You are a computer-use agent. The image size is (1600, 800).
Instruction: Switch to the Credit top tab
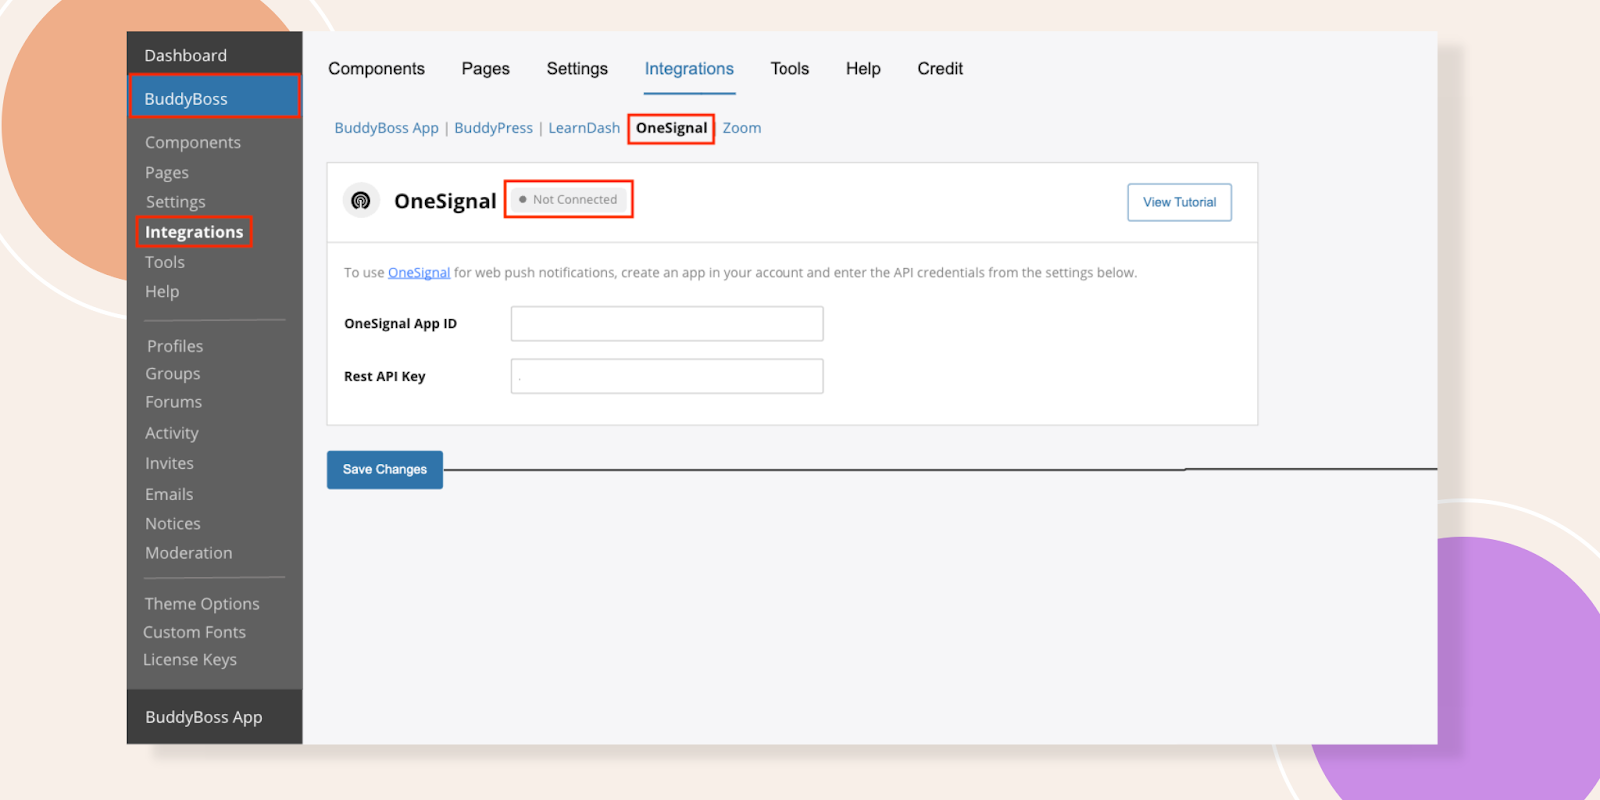[940, 68]
